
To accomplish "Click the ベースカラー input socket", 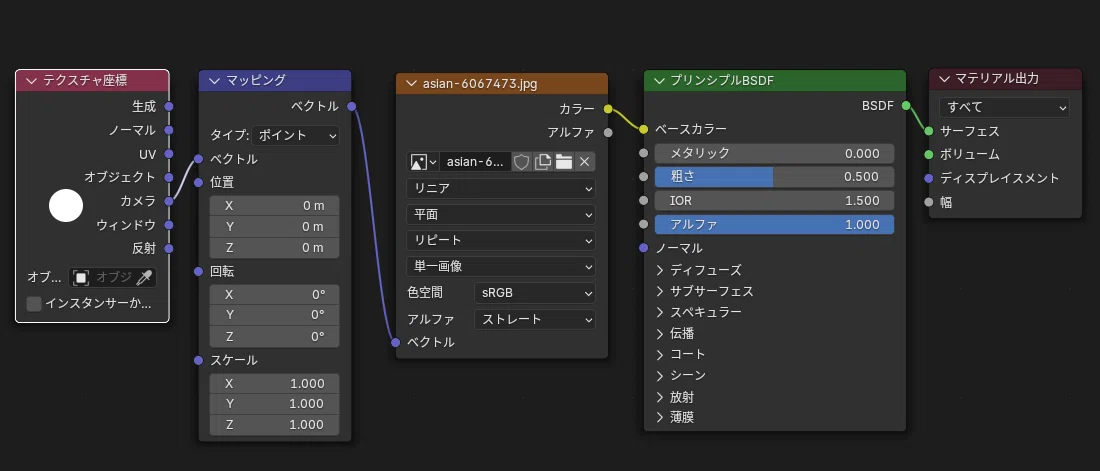I will click(x=643, y=129).
